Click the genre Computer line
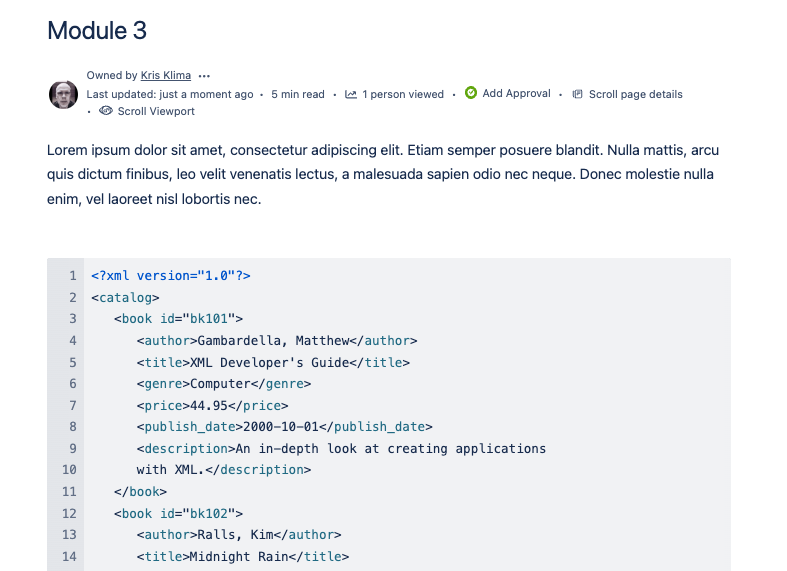The width and height of the screenshot is (787, 571). pos(223,384)
